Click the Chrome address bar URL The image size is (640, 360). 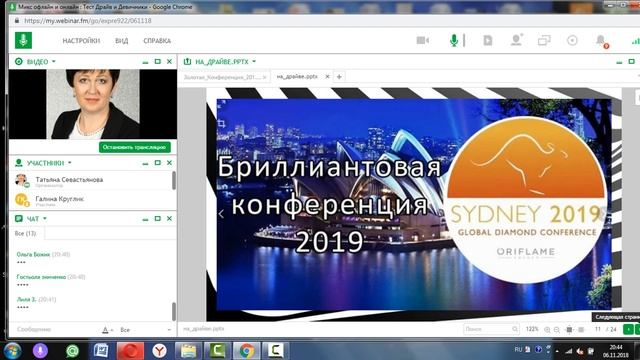pos(88,20)
